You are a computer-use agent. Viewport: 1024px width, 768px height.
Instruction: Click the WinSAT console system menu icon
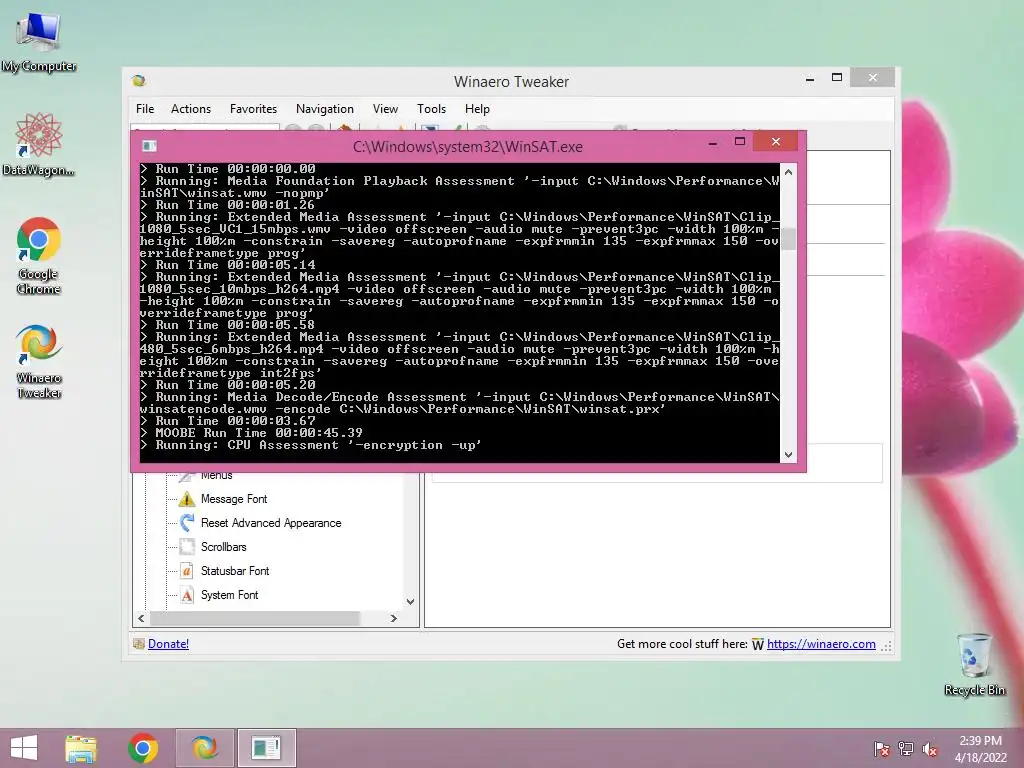(150, 146)
